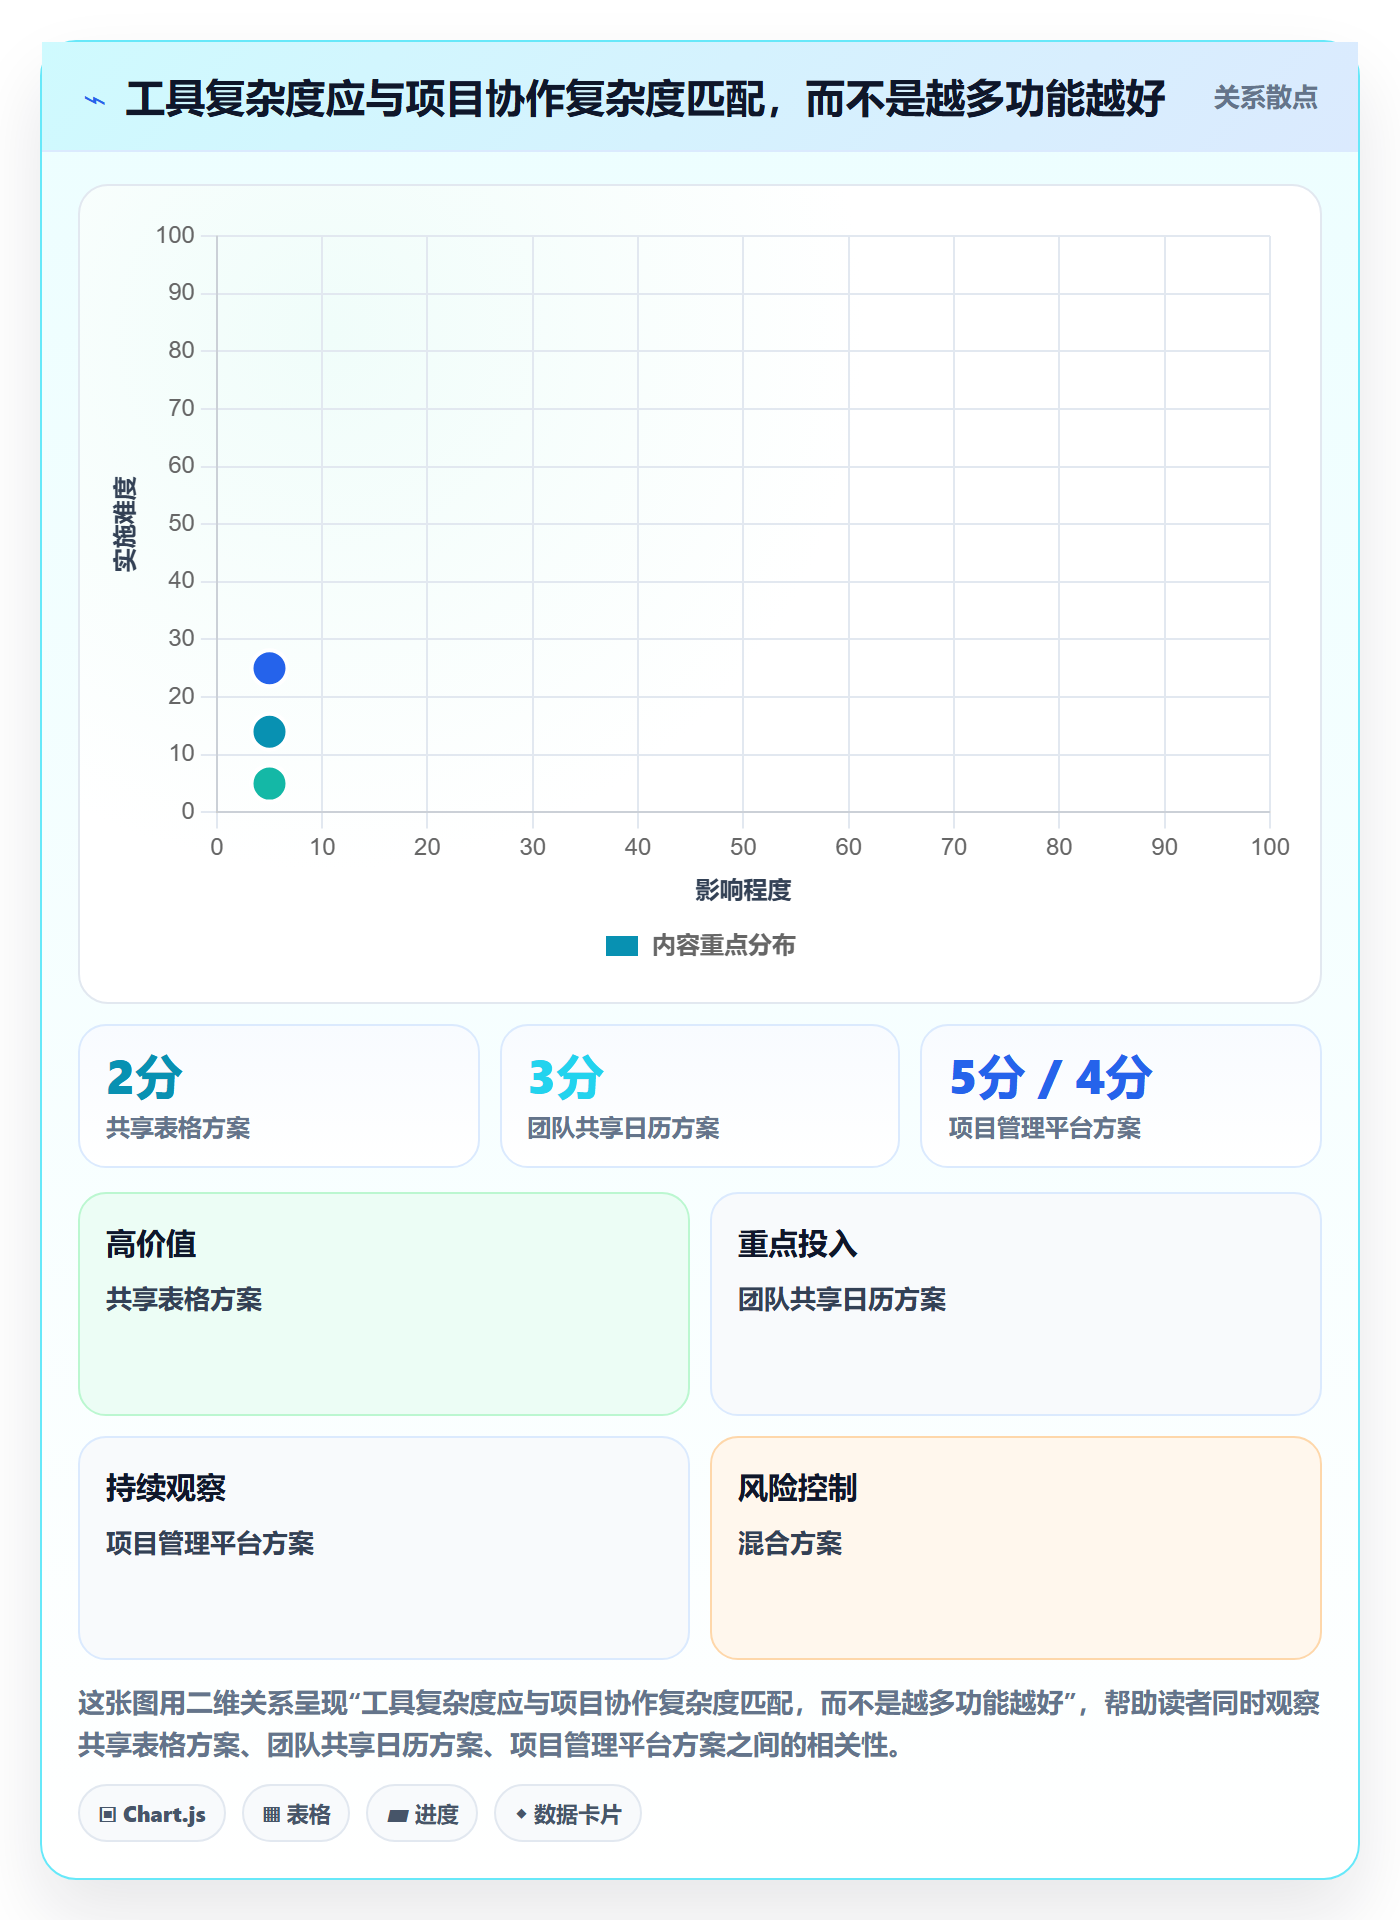Click the 重点投入 quadrant heading

coord(798,1244)
